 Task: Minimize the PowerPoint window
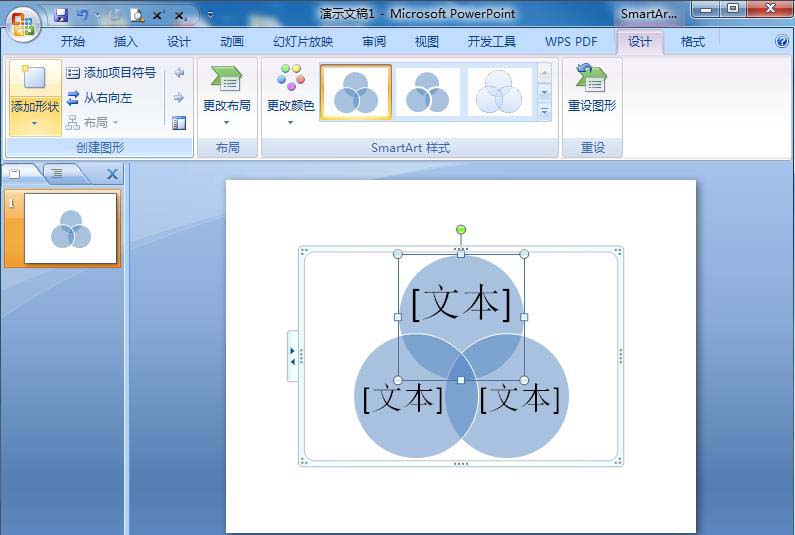pyautogui.click(x=706, y=9)
